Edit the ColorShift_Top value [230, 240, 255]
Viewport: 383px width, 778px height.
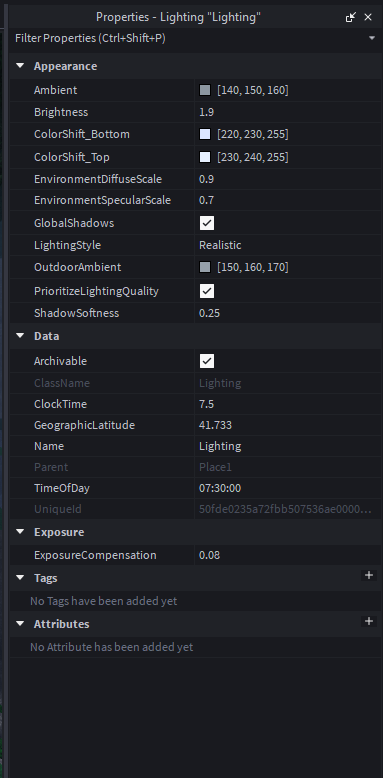[x=253, y=157]
